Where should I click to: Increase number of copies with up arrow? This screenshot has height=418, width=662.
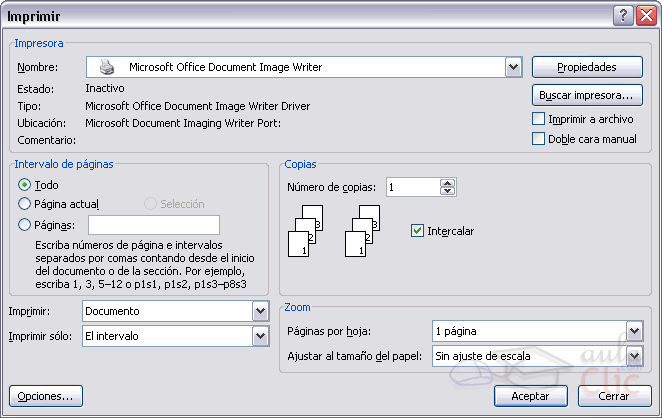[448, 183]
